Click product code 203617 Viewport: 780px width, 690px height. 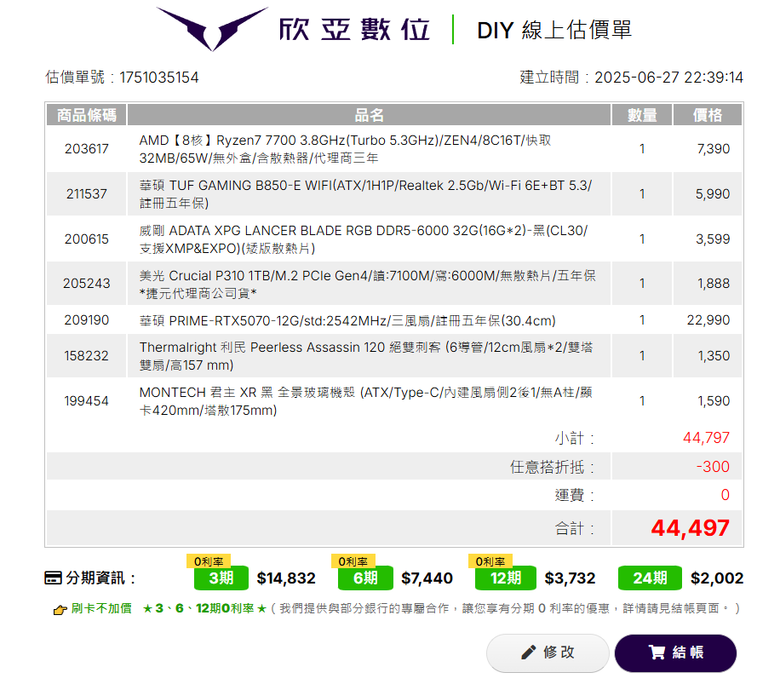pos(87,149)
